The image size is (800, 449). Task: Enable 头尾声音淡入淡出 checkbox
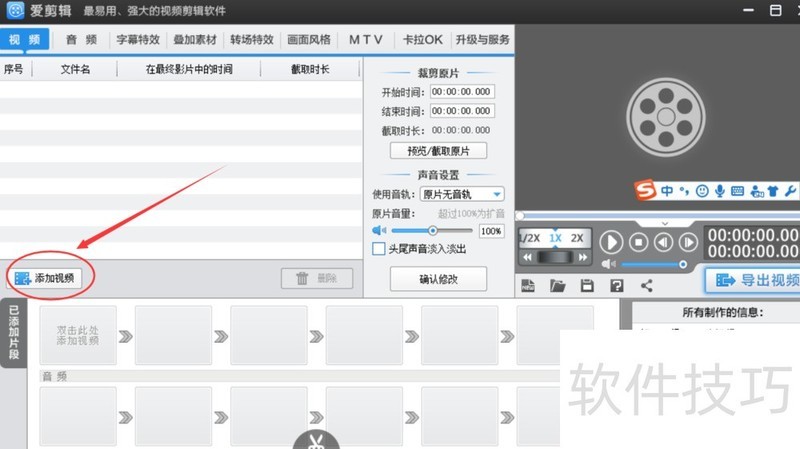coord(379,249)
